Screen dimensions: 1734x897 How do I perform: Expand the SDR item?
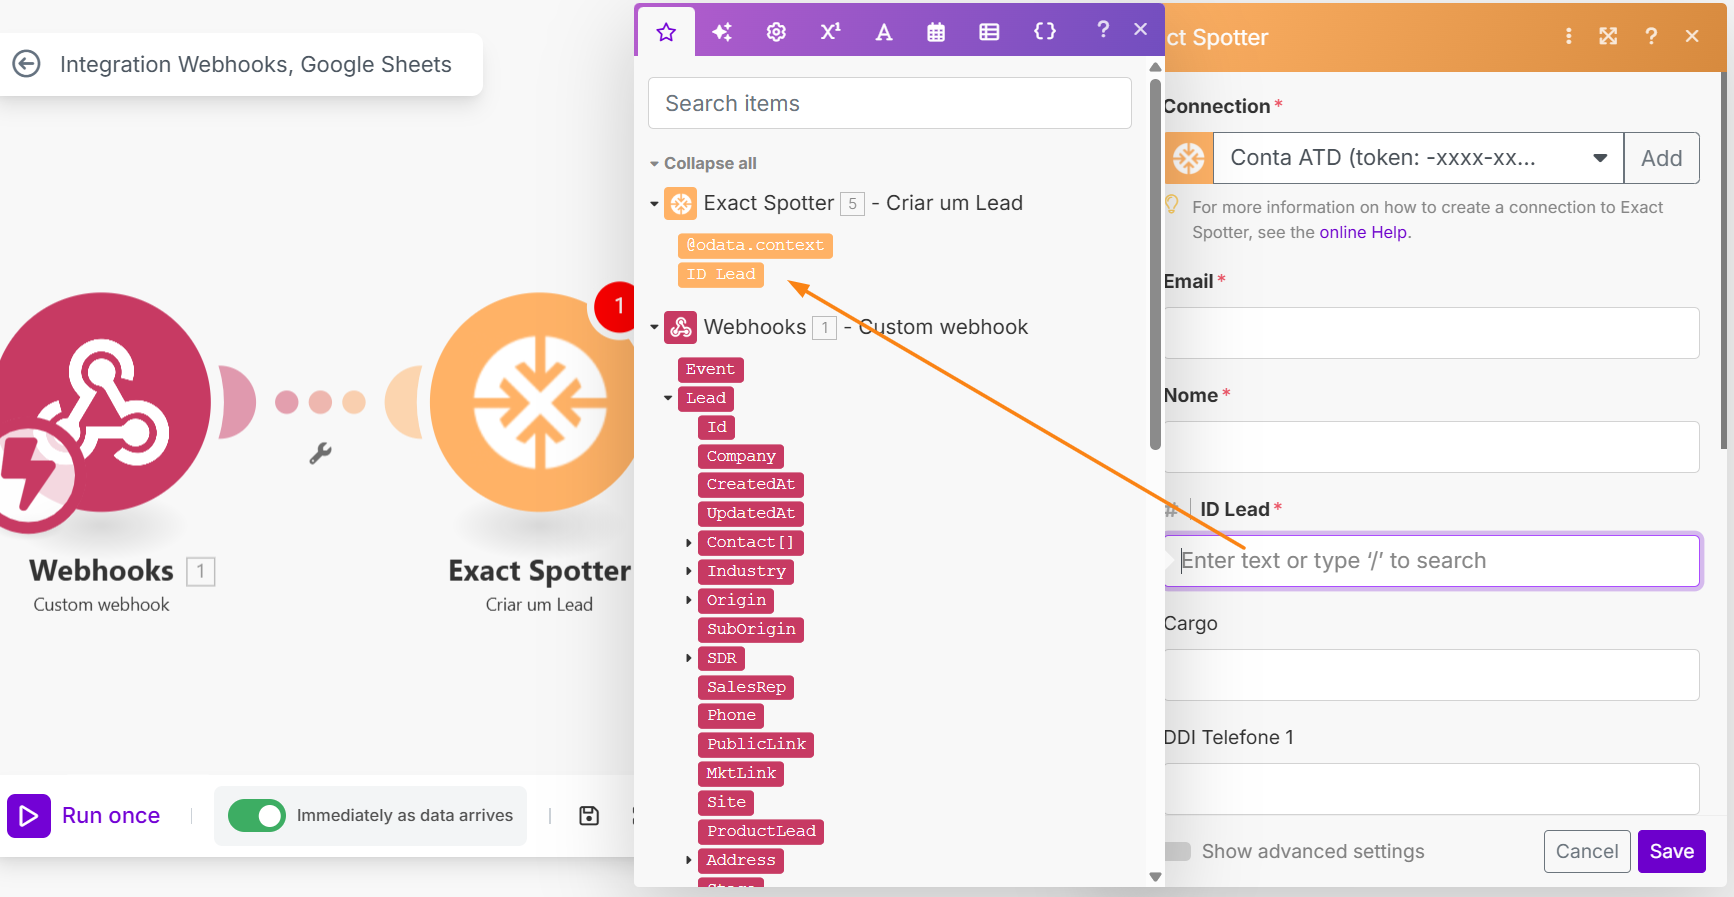click(688, 658)
